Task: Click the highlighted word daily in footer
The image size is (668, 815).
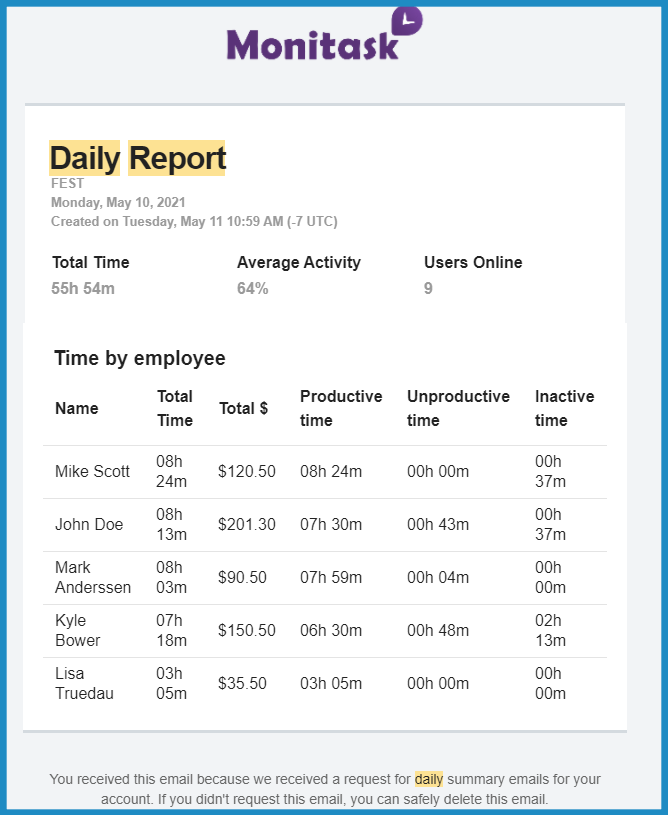Action: point(429,779)
